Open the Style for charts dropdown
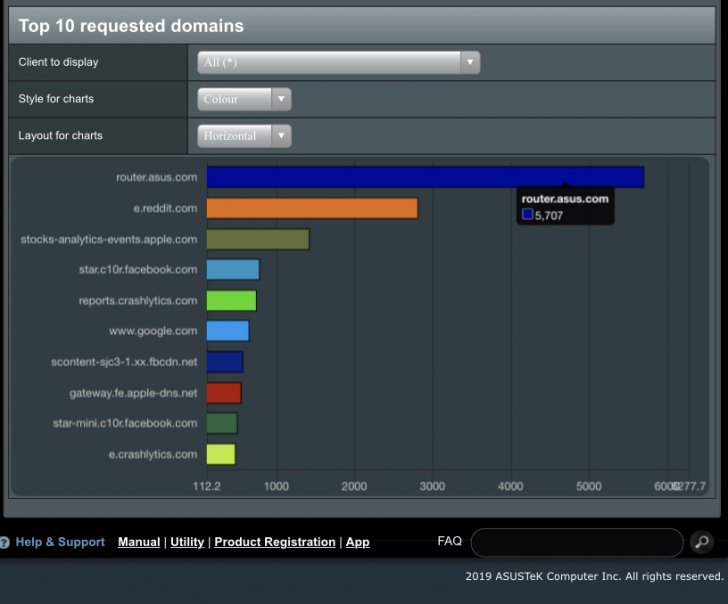Image resolution: width=728 pixels, height=604 pixels. click(244, 99)
